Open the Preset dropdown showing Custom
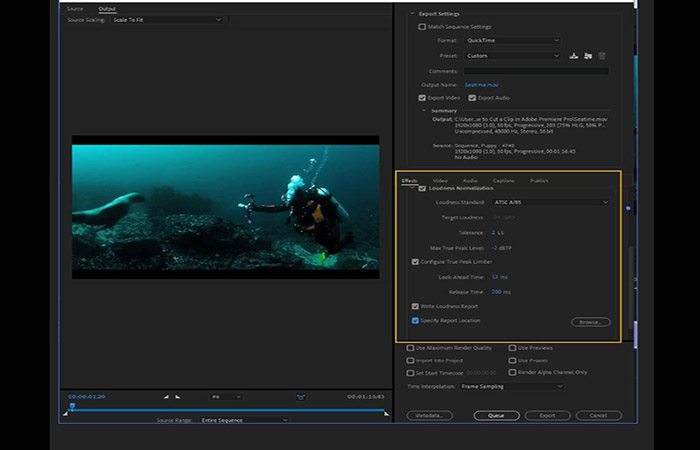The image size is (700, 450). [x=512, y=56]
